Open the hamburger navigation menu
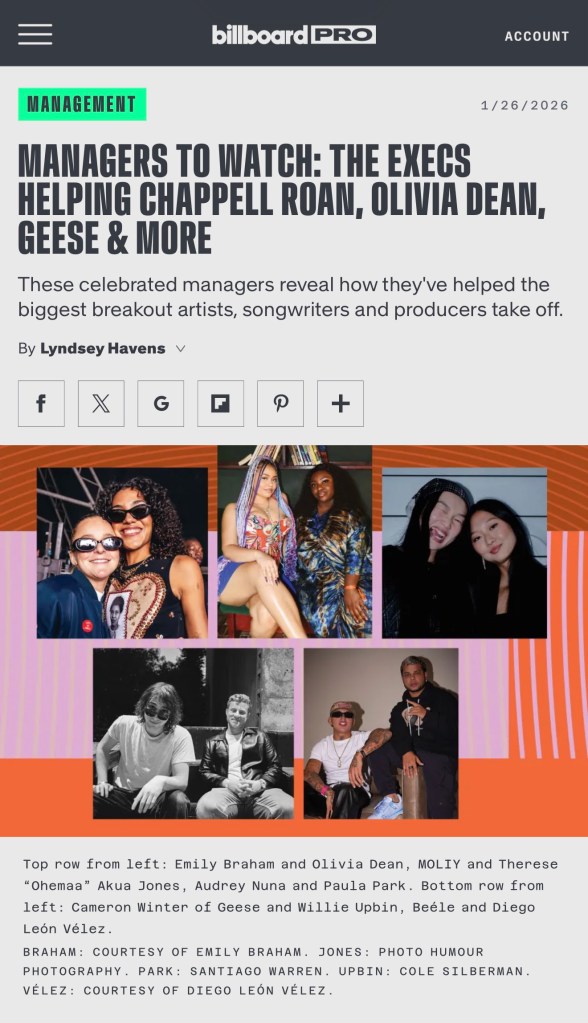The height and width of the screenshot is (1023, 588). click(x=35, y=34)
